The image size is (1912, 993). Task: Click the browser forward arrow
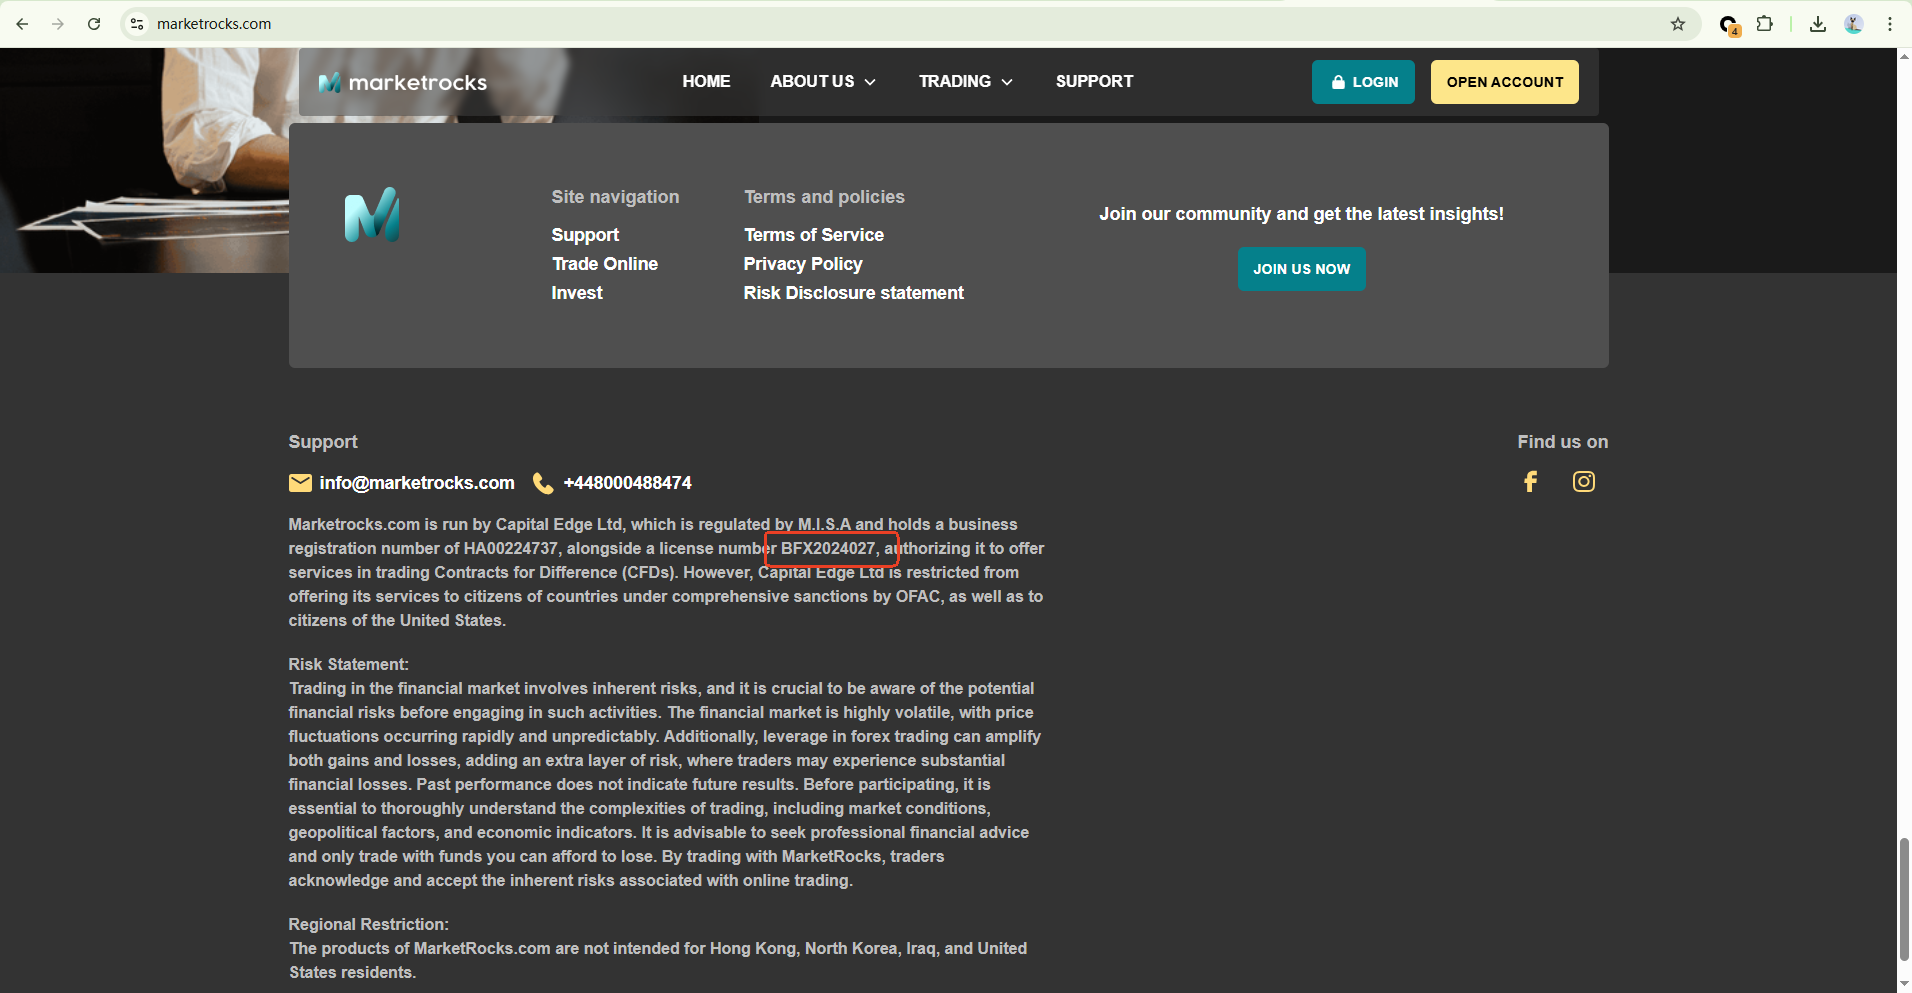(58, 24)
